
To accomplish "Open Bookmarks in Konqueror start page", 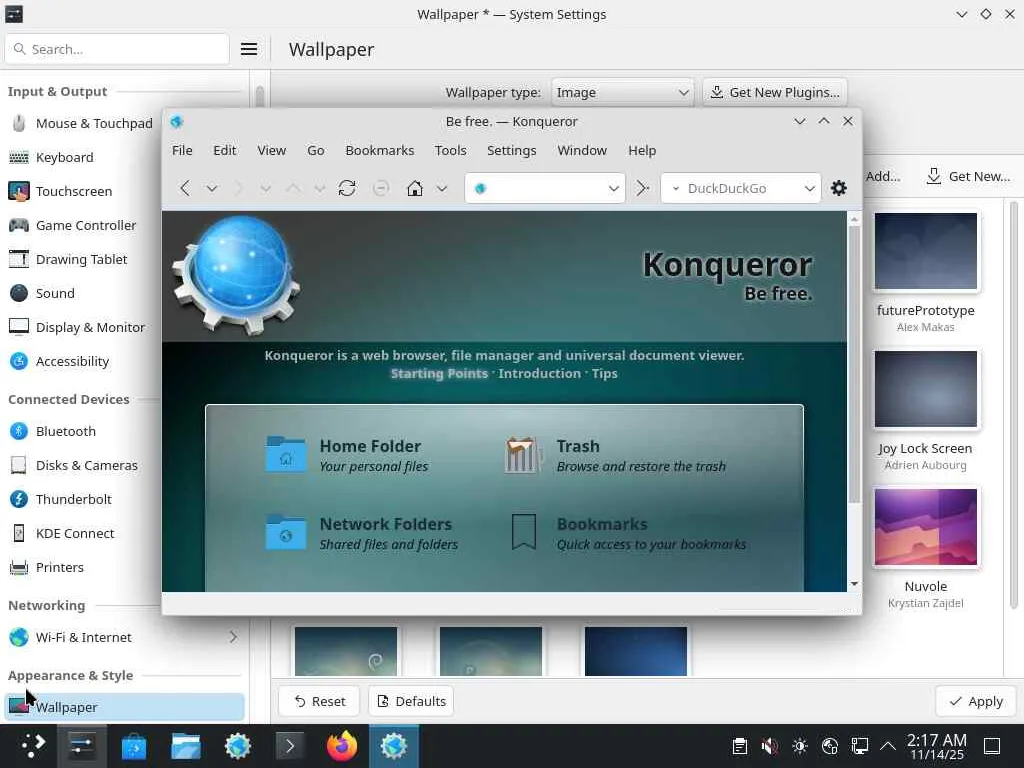I will click(x=523, y=532).
